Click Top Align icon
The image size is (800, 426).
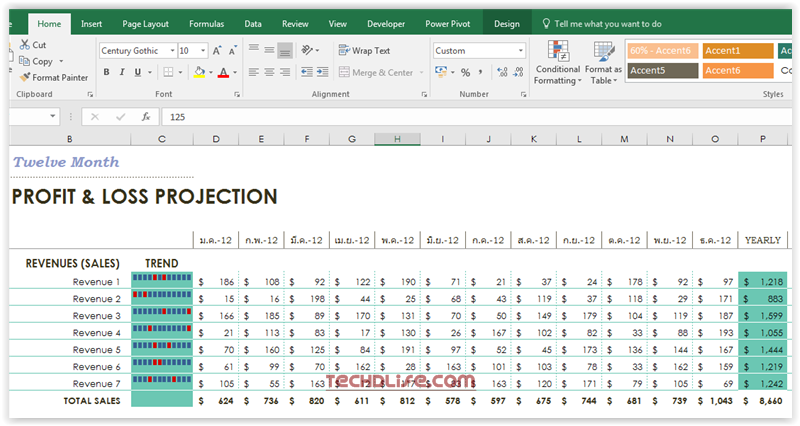pyautogui.click(x=254, y=49)
